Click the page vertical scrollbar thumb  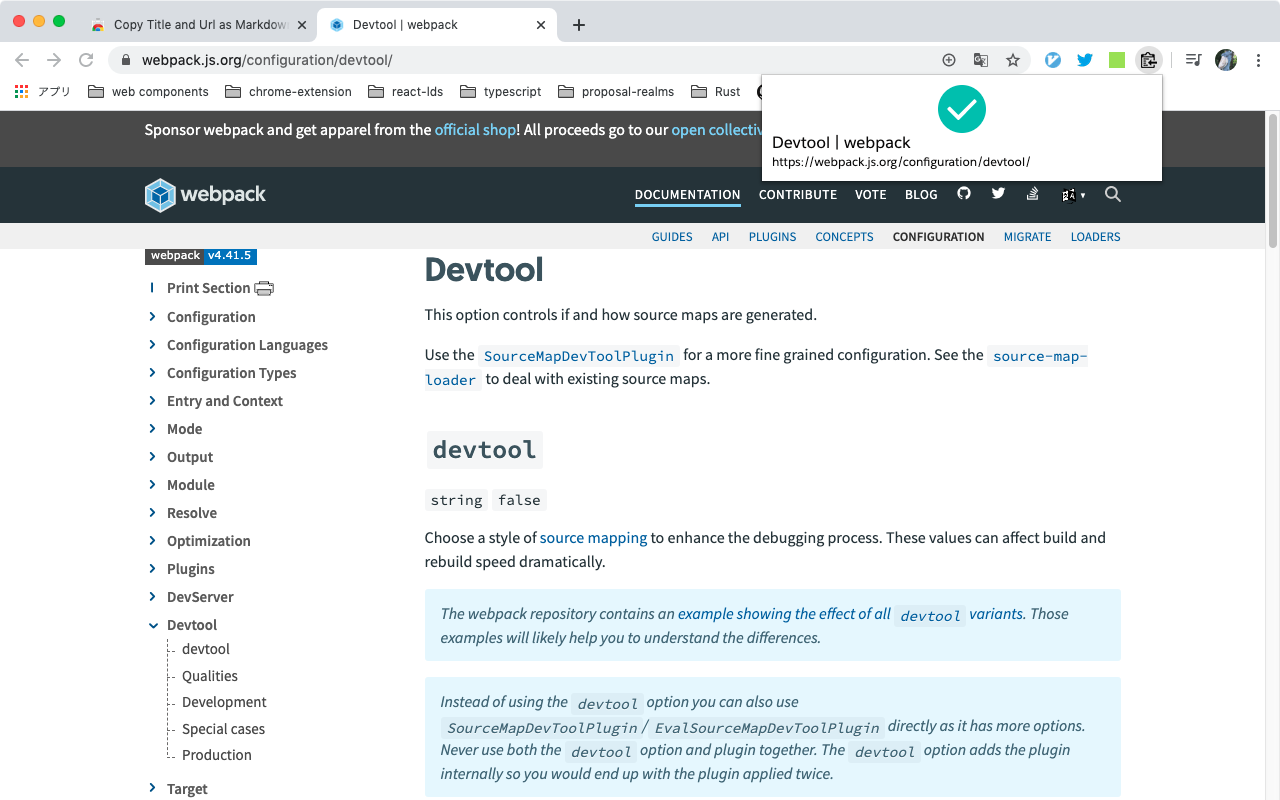click(1273, 180)
